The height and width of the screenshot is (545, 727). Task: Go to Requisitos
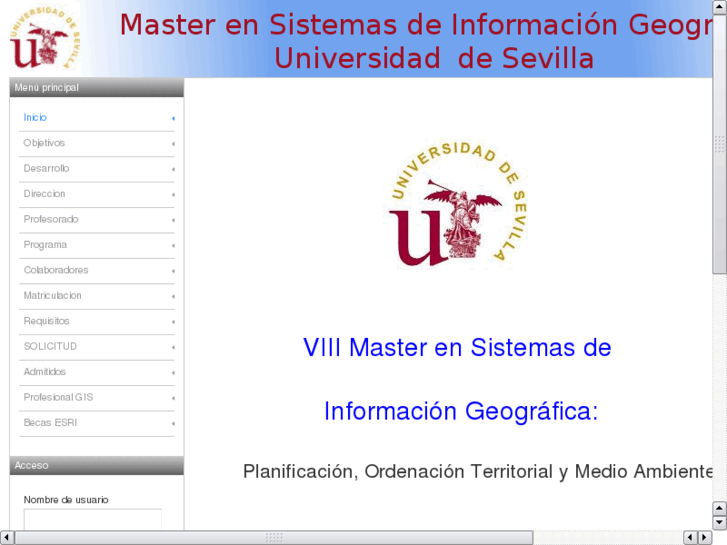coord(46,321)
